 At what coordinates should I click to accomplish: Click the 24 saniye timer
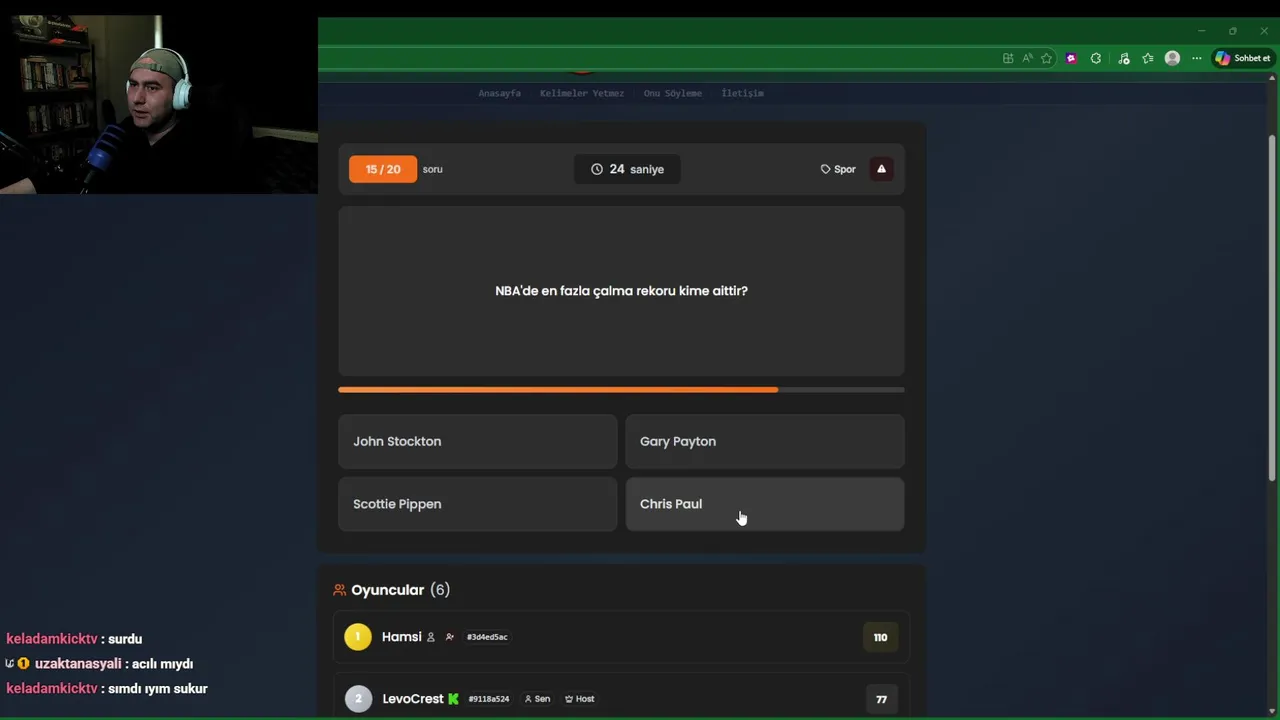[x=627, y=169]
